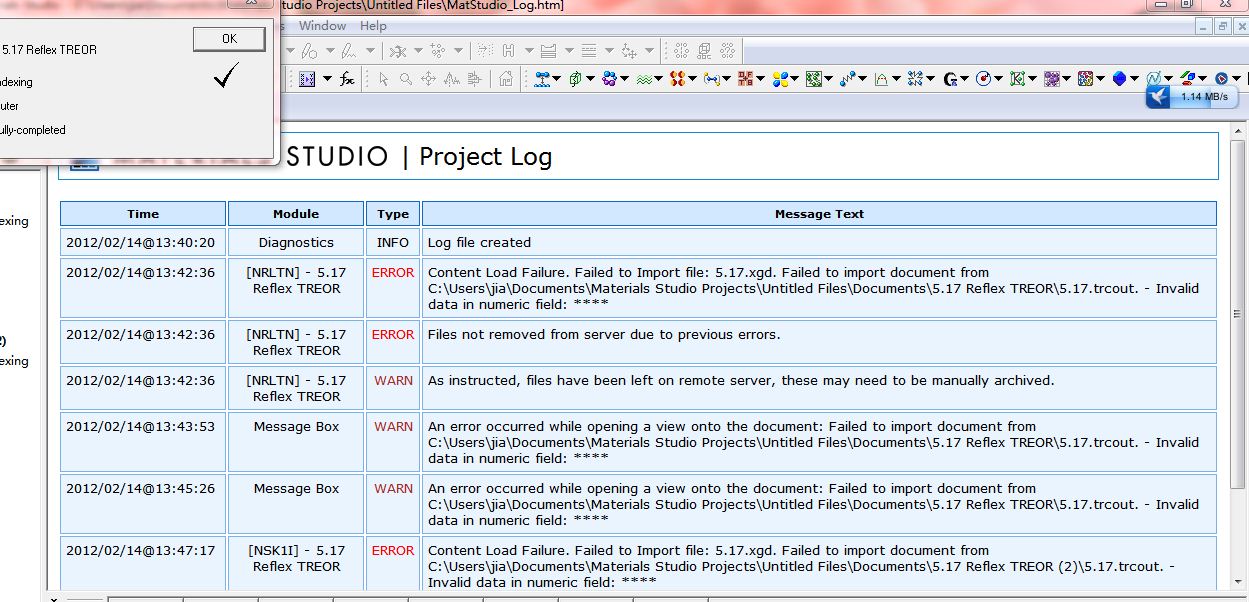This screenshot has width=1249, height=602.
Task: Select the arrow selection pointer tool
Action: [x=383, y=79]
